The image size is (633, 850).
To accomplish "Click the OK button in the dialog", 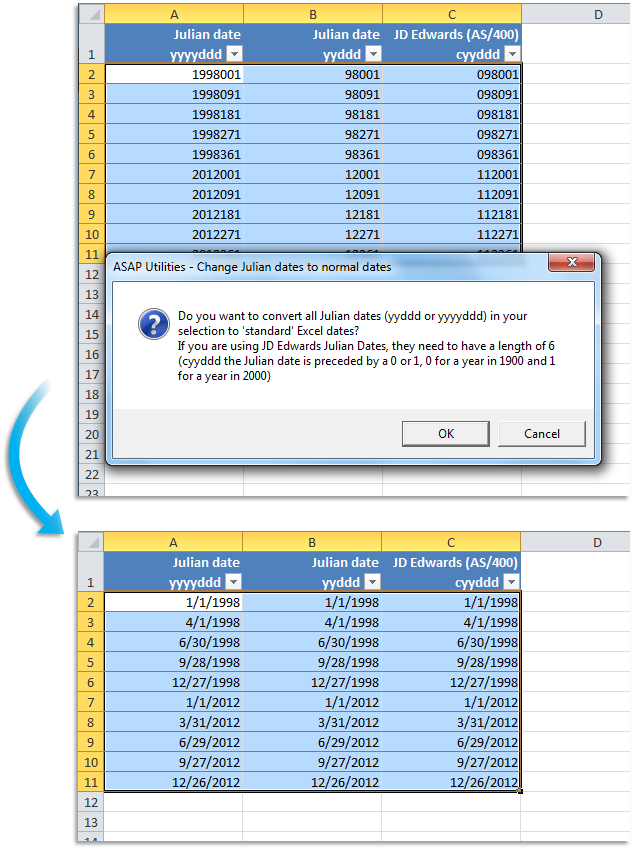I will click(445, 433).
